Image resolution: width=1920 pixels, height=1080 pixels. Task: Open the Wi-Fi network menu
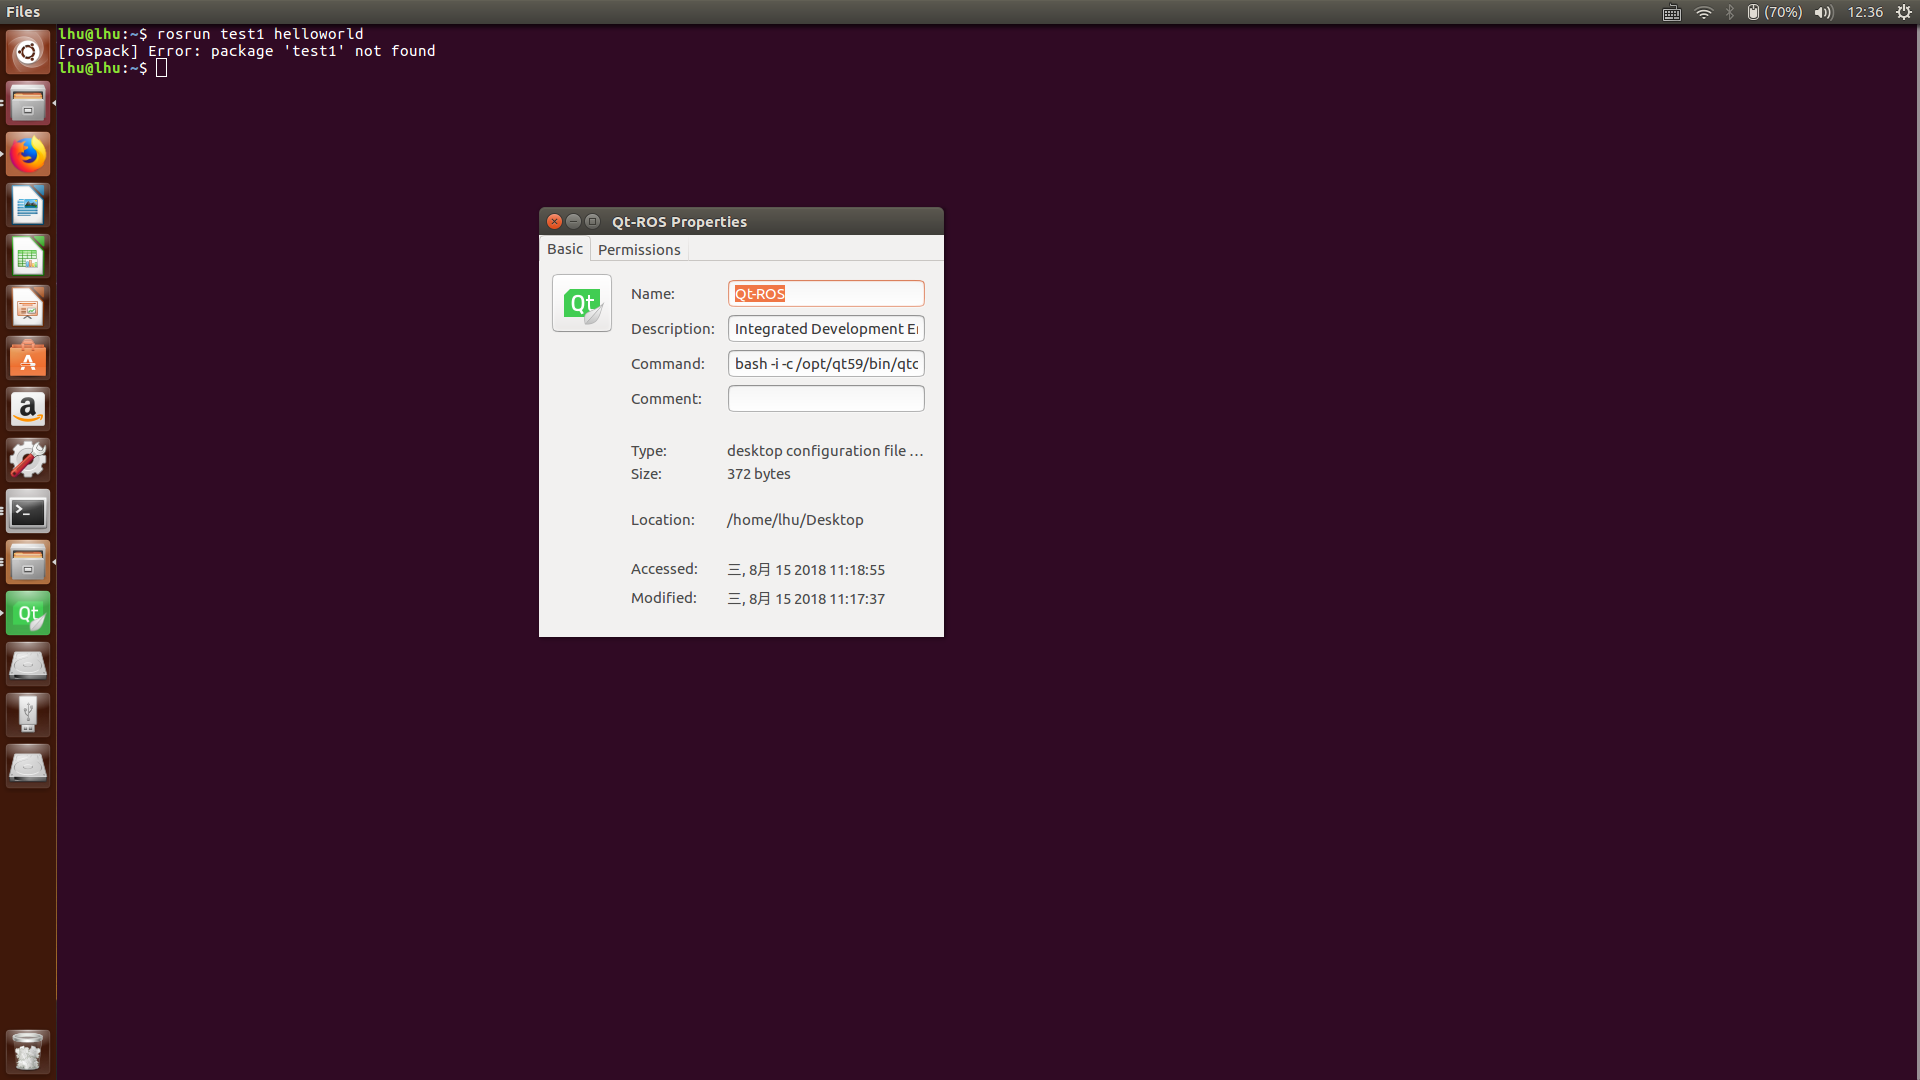tap(1703, 12)
